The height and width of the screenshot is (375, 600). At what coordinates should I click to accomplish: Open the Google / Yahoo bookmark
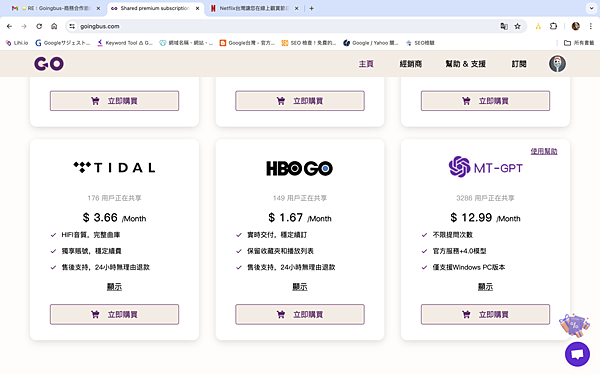click(x=371, y=43)
